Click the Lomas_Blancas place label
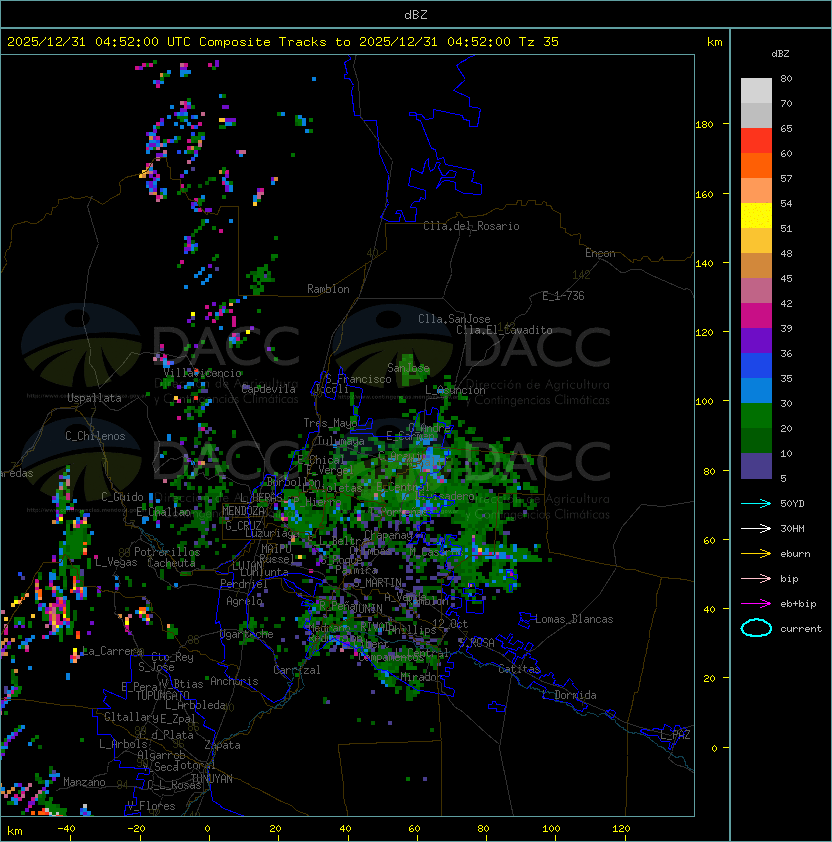Viewport: 832px width, 842px height. point(574,619)
